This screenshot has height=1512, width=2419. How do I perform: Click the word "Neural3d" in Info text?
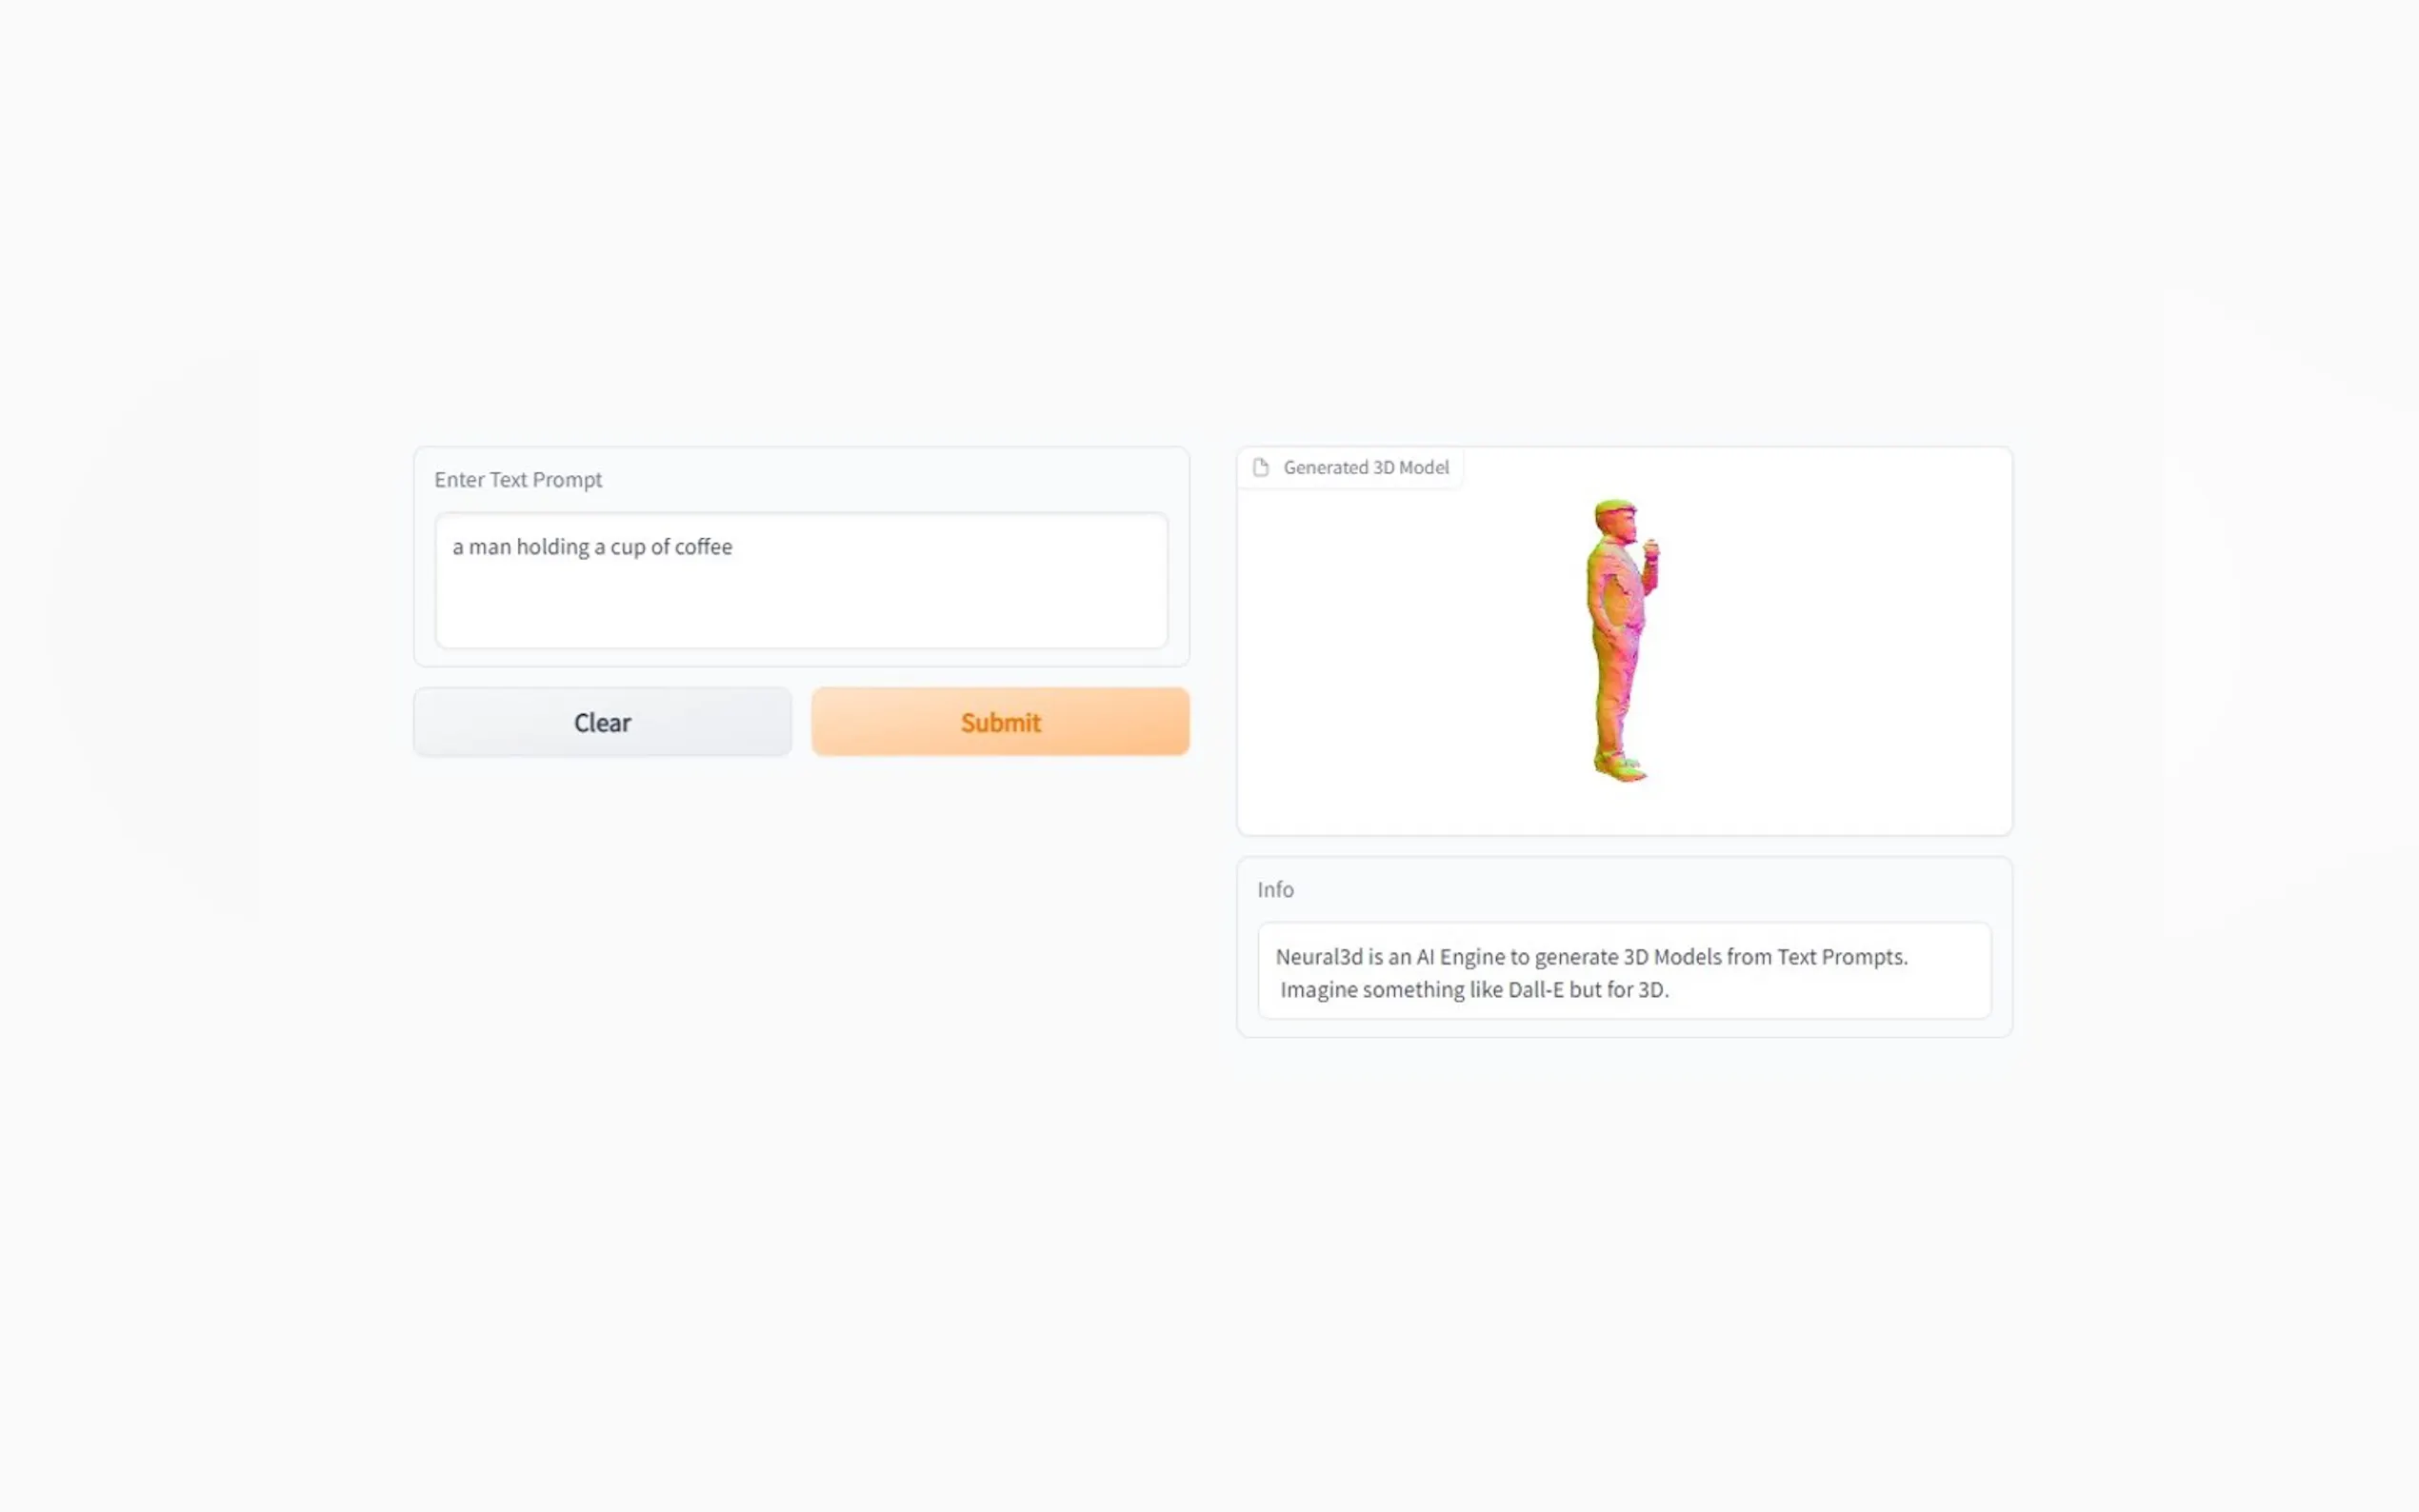pos(1319,957)
